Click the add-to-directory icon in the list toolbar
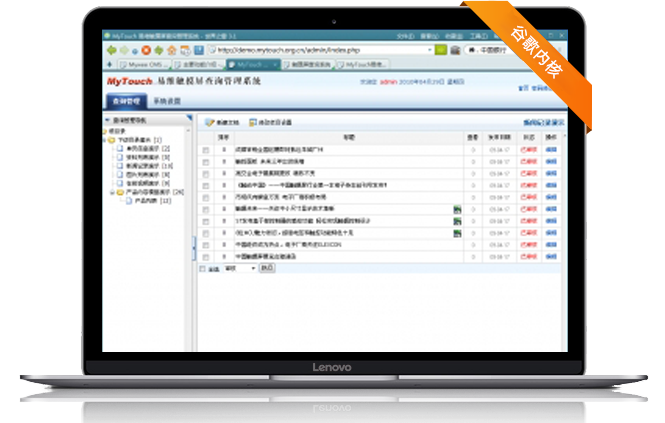 tap(253, 122)
